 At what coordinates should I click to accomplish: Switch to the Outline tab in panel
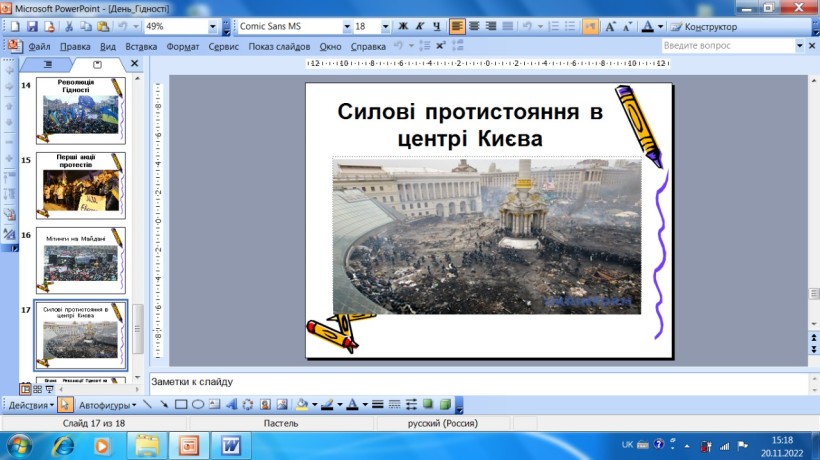tap(48, 64)
